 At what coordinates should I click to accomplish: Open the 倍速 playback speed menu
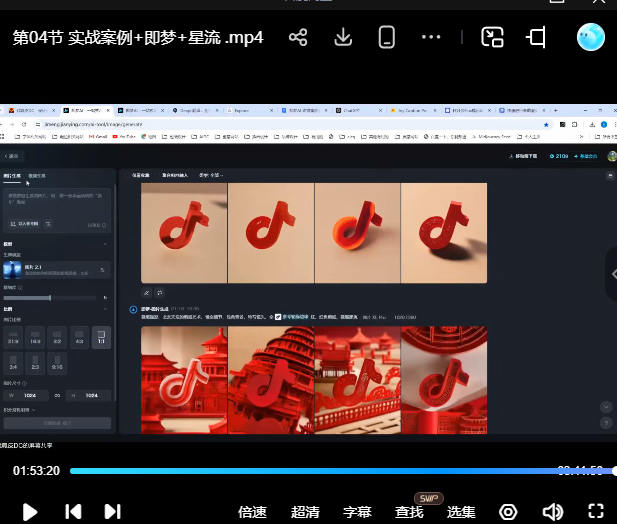(x=252, y=511)
